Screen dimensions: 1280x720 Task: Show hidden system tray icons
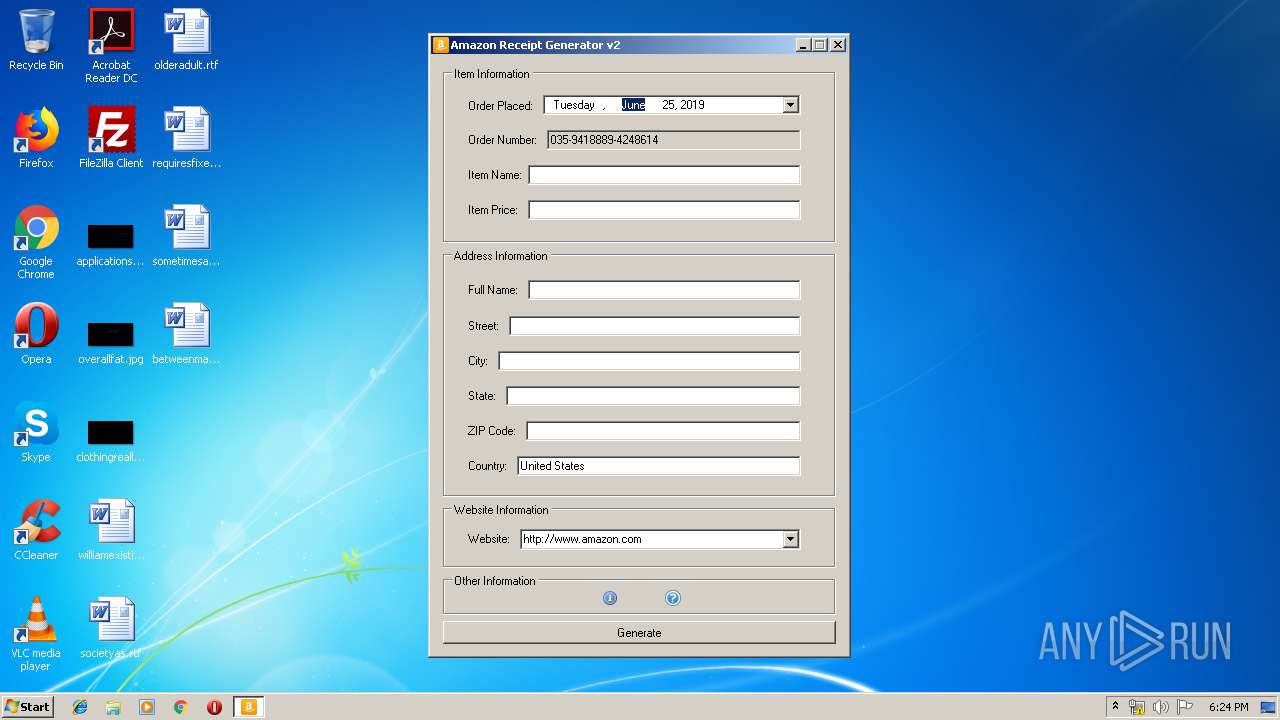[x=1115, y=706]
